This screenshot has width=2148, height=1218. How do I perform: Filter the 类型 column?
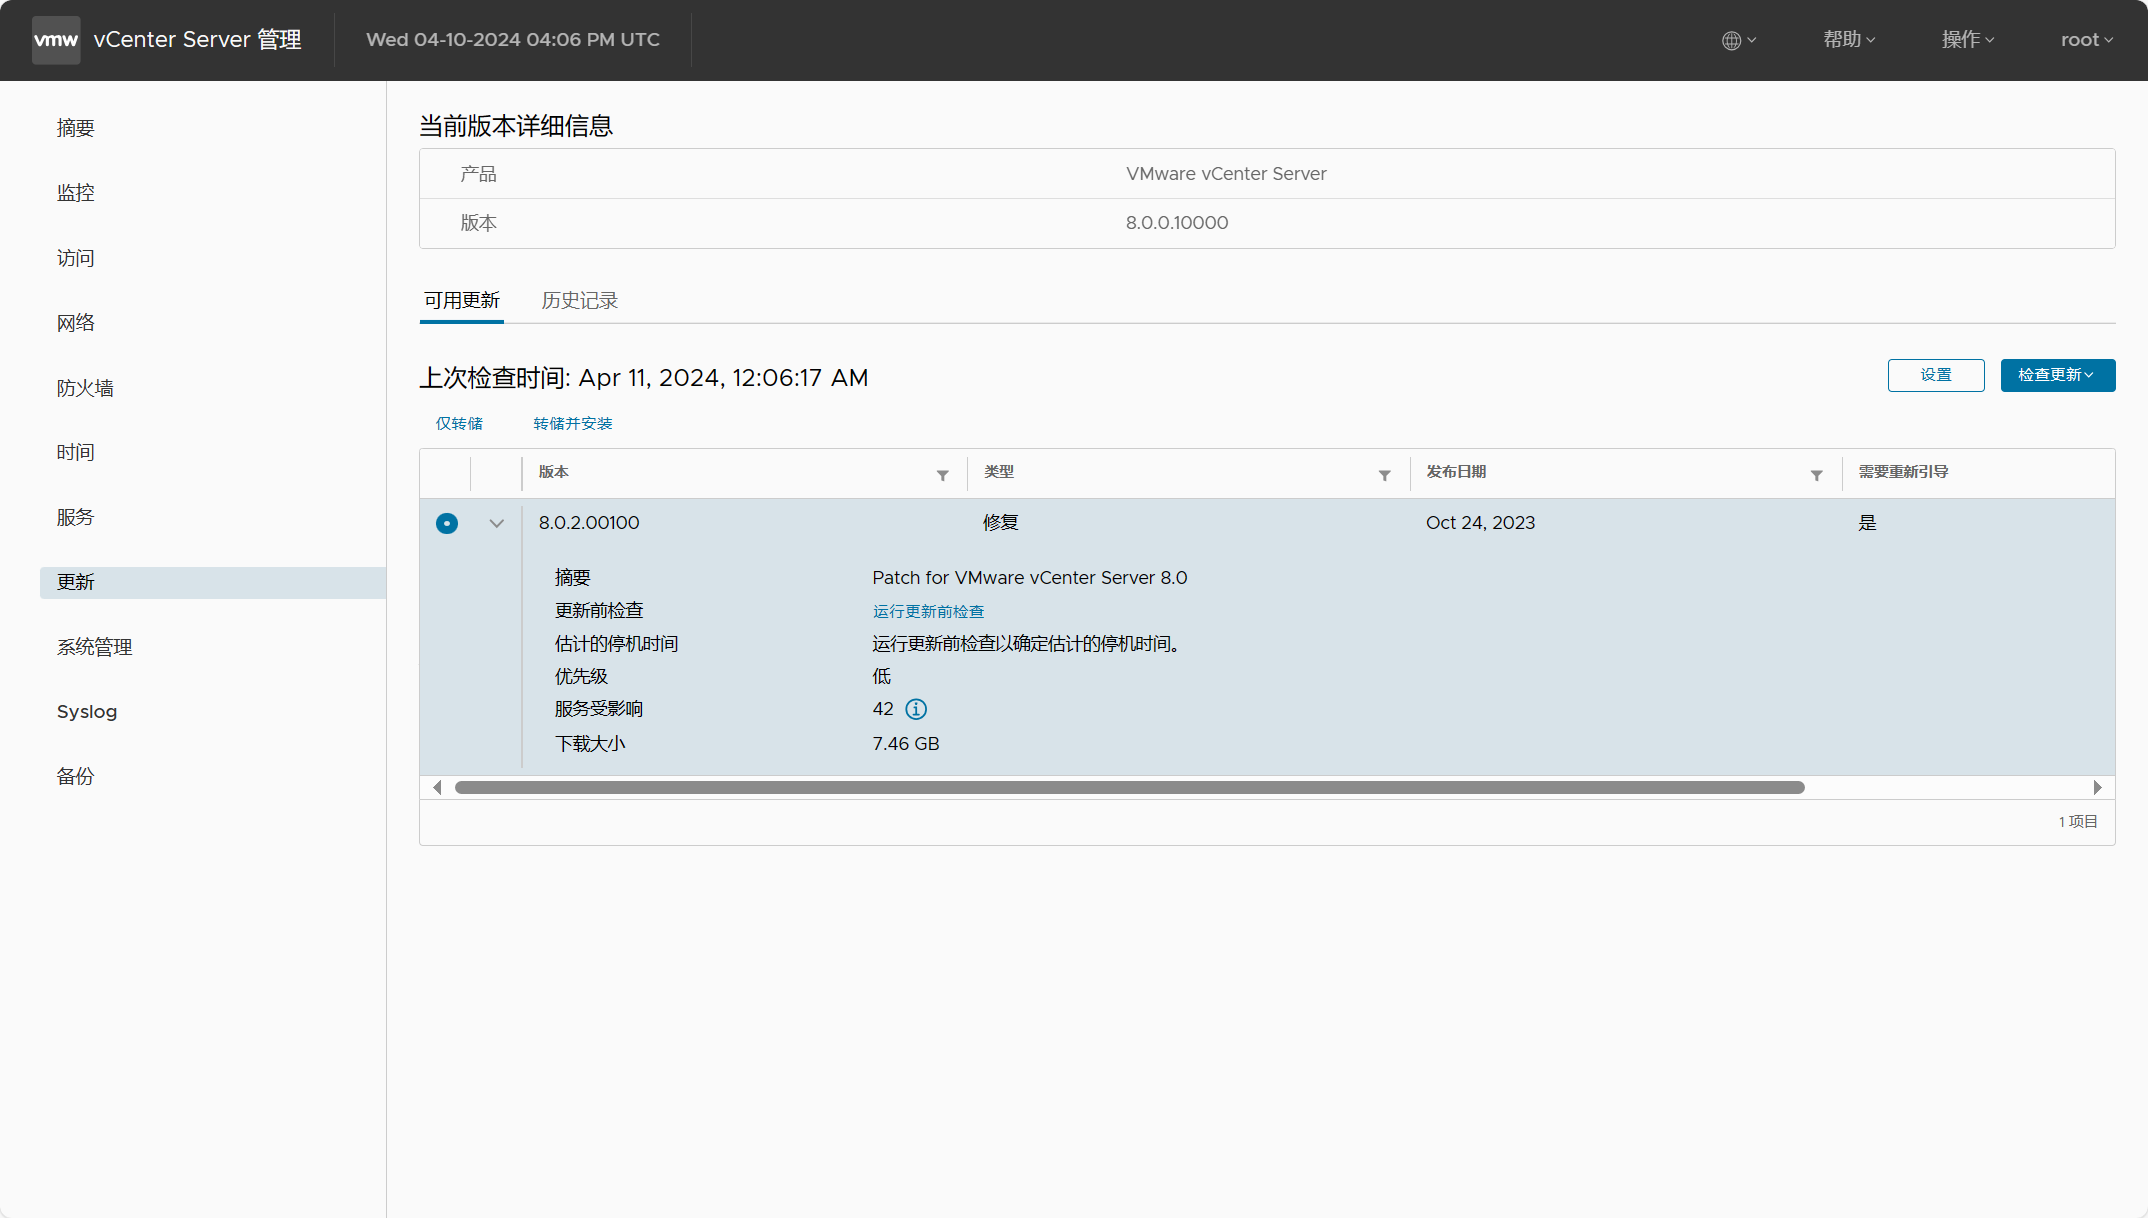click(x=1385, y=475)
